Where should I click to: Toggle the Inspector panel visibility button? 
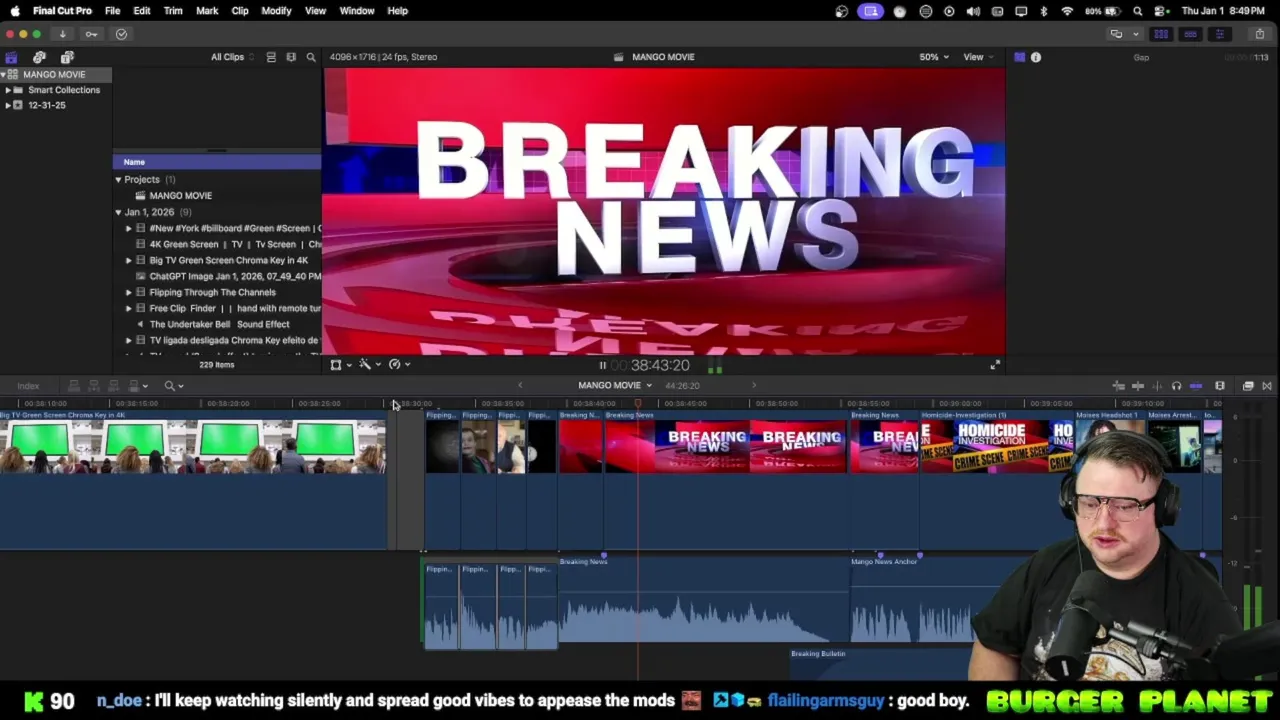tap(1219, 34)
